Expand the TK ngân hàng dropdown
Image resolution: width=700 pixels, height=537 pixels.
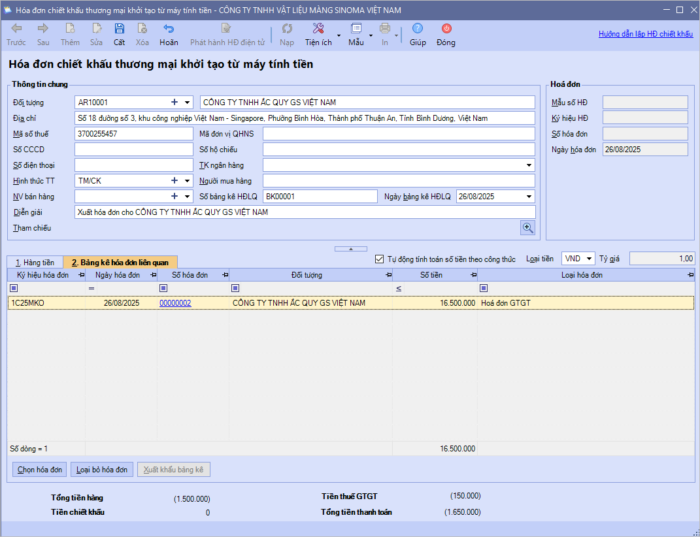tap(529, 165)
